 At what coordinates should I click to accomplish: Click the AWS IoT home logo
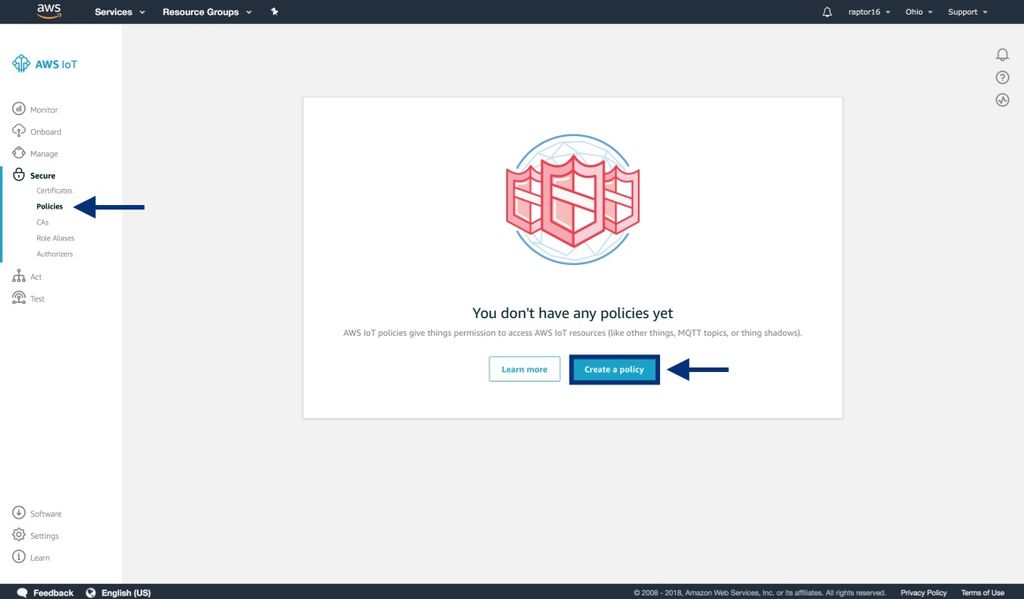44,64
